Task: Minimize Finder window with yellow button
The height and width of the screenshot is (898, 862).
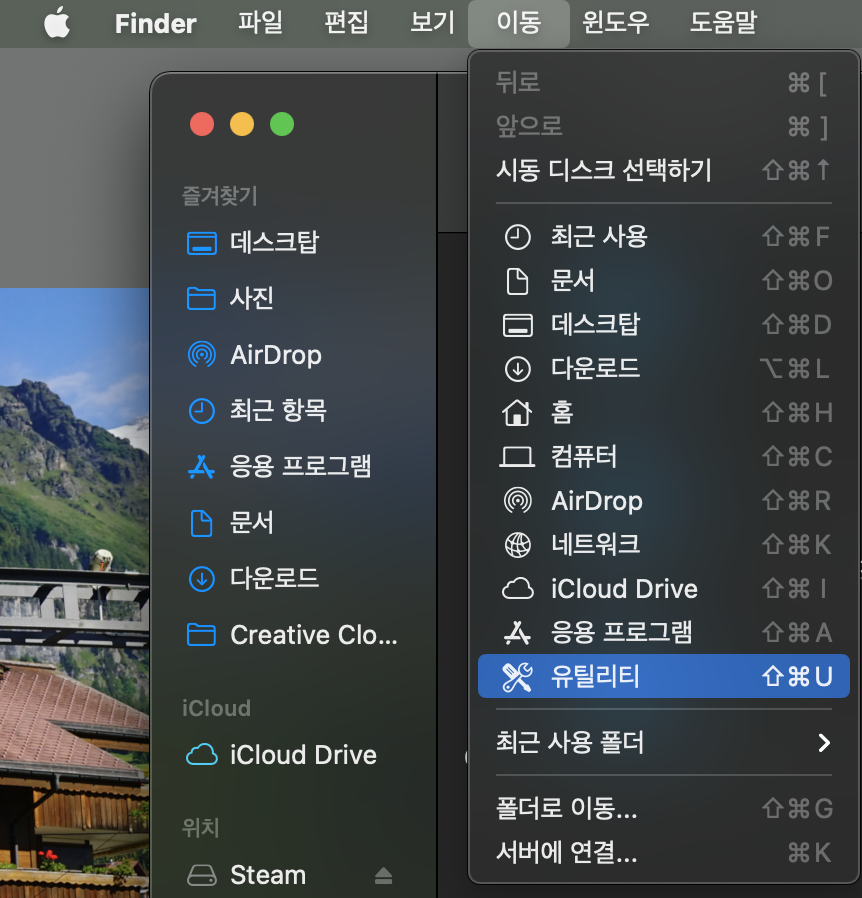Action: [x=242, y=124]
